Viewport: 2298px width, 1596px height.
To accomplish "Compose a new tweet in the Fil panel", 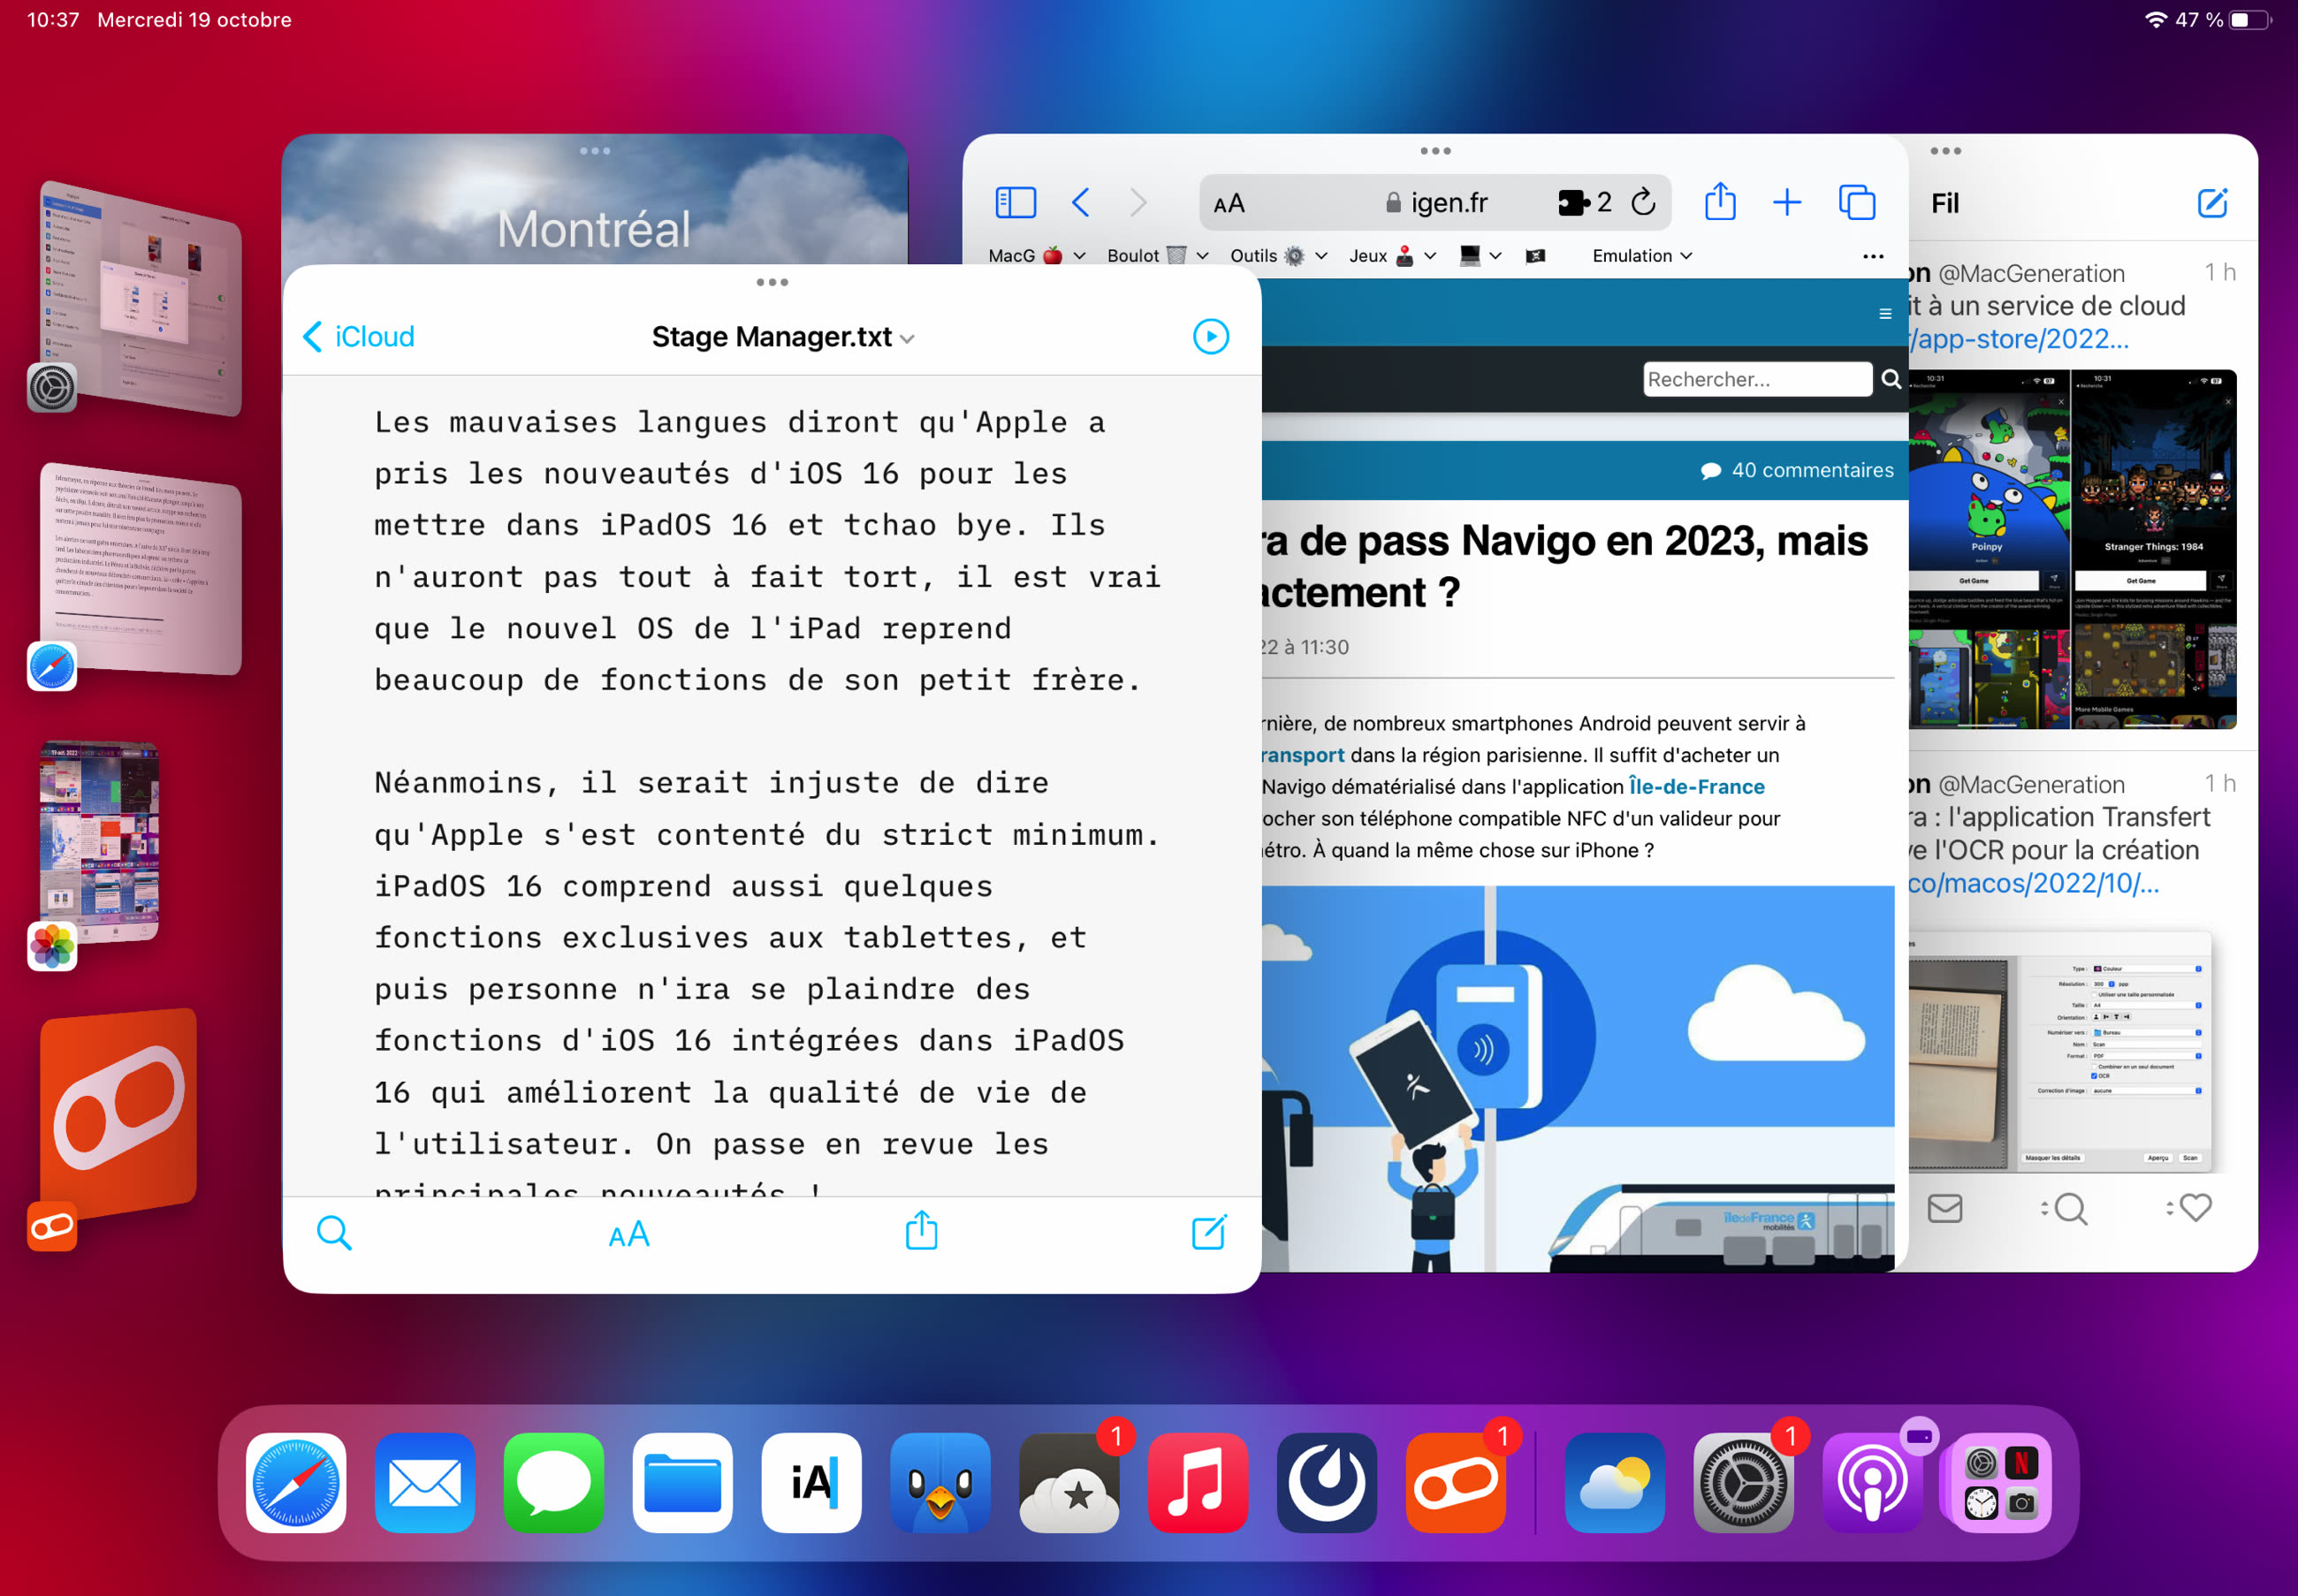I will click(x=2213, y=203).
